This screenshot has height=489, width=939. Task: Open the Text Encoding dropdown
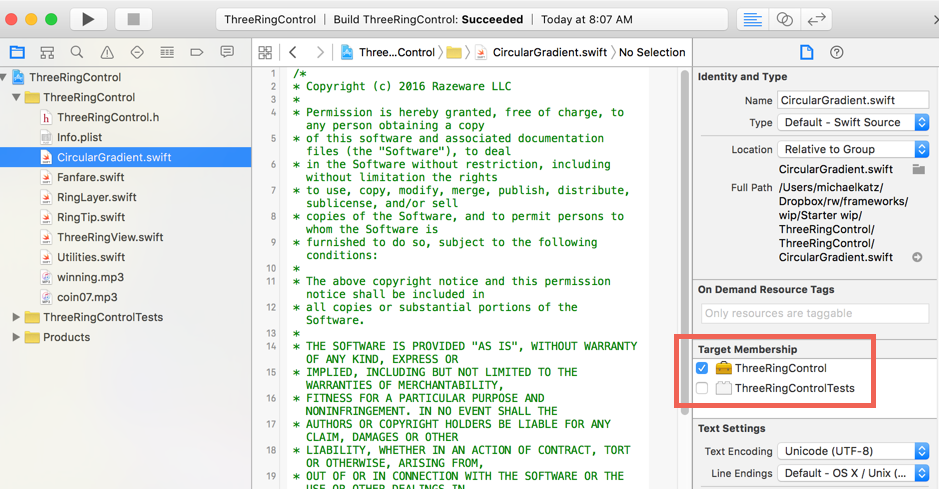(x=853, y=451)
